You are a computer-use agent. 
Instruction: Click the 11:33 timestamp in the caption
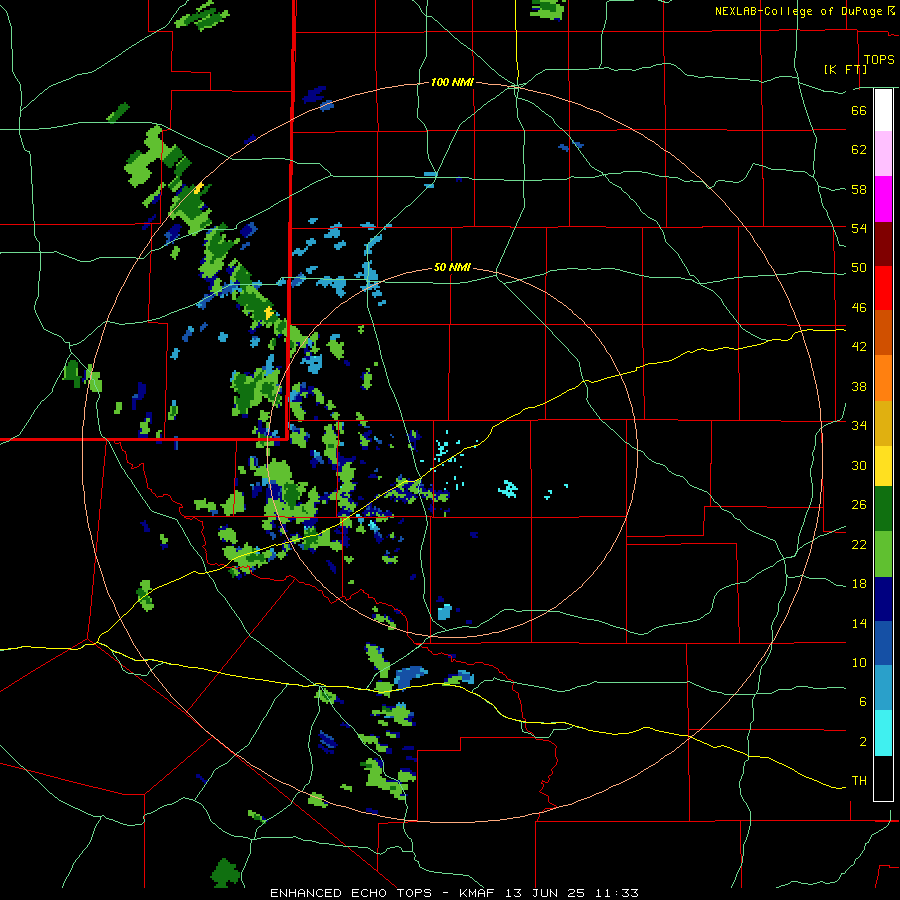pos(615,893)
